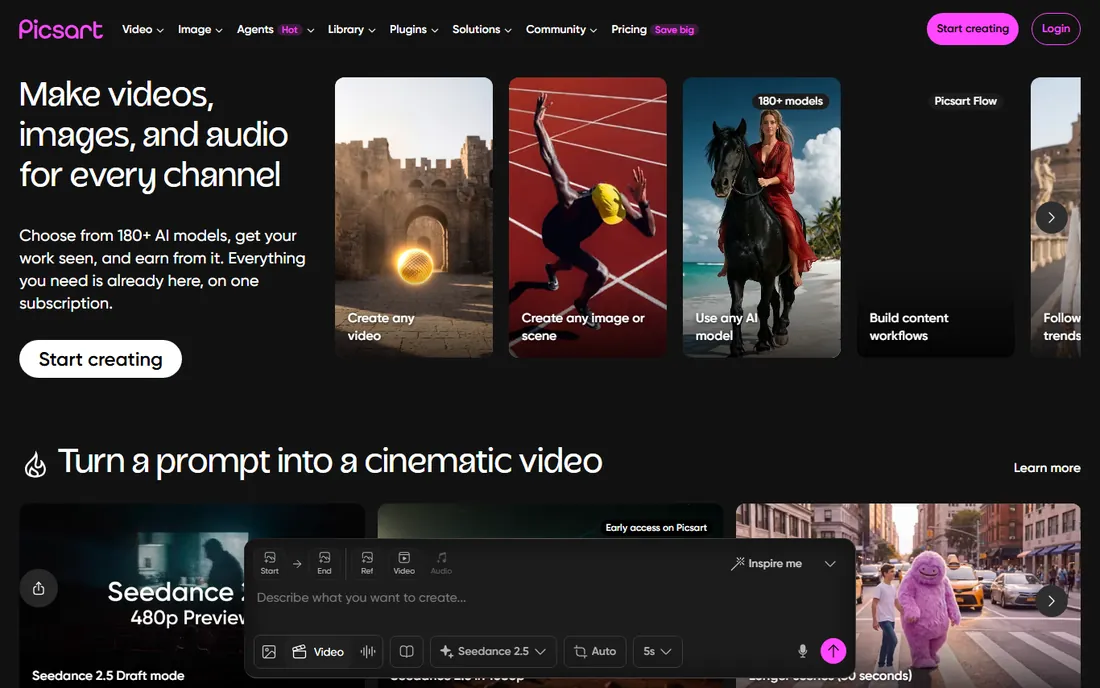Select Video generation mode
Image resolution: width=1100 pixels, height=688 pixels.
tap(318, 652)
